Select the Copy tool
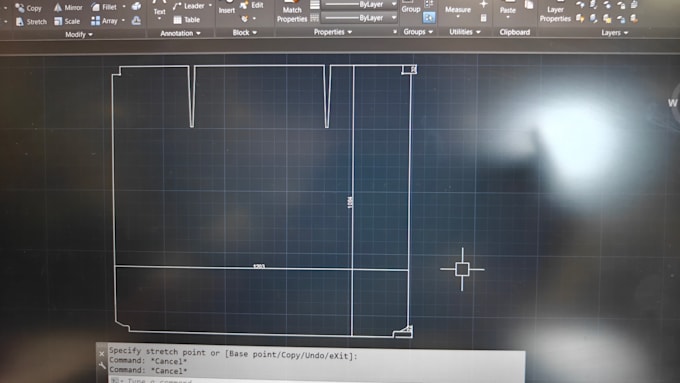Screen dimensions: 680x383 tap(28, 8)
